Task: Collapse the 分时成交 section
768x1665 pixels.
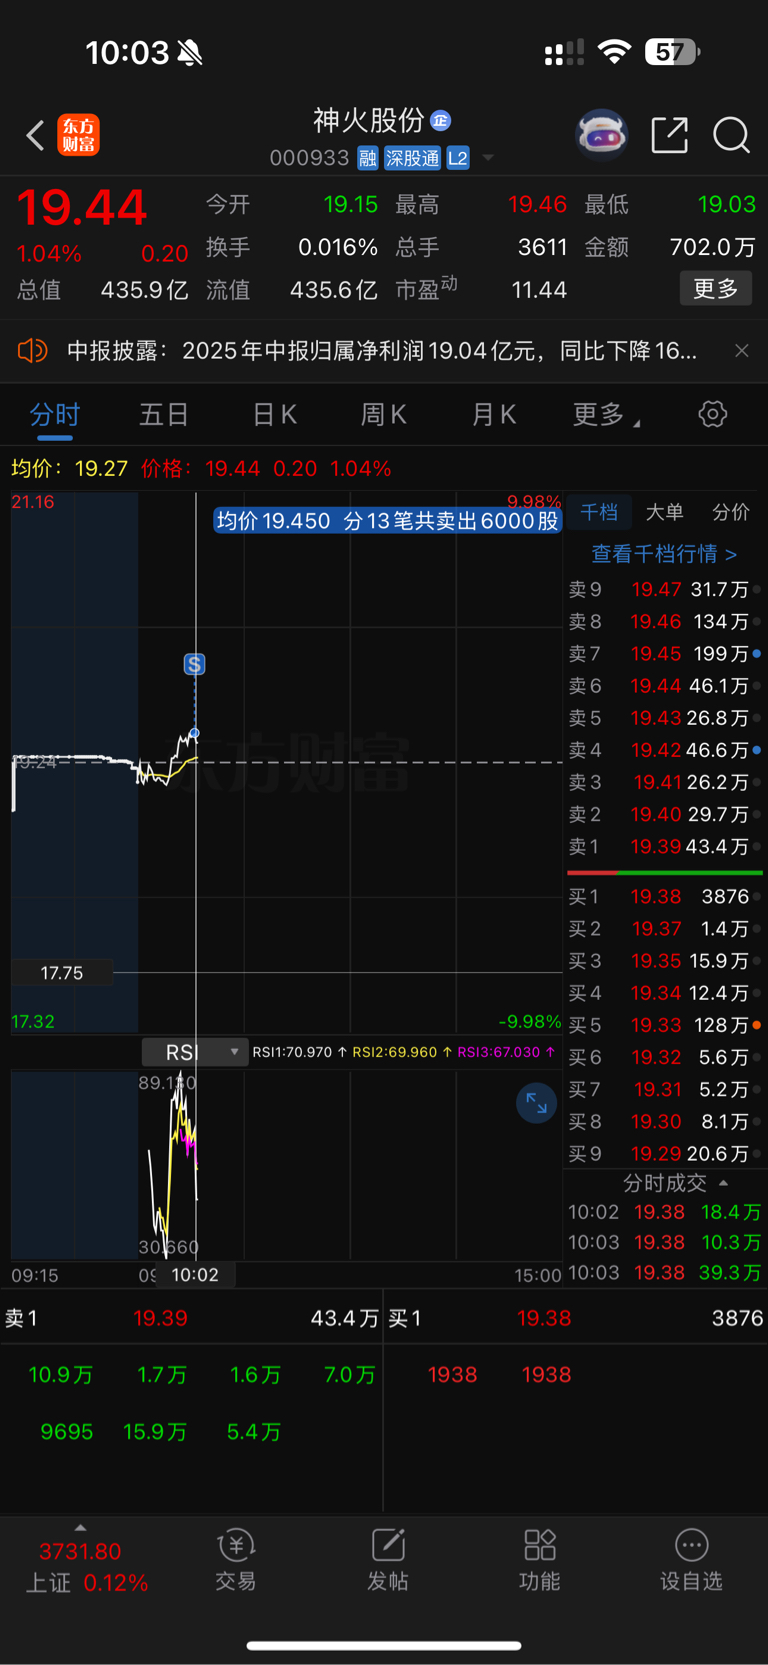Action: (676, 1183)
